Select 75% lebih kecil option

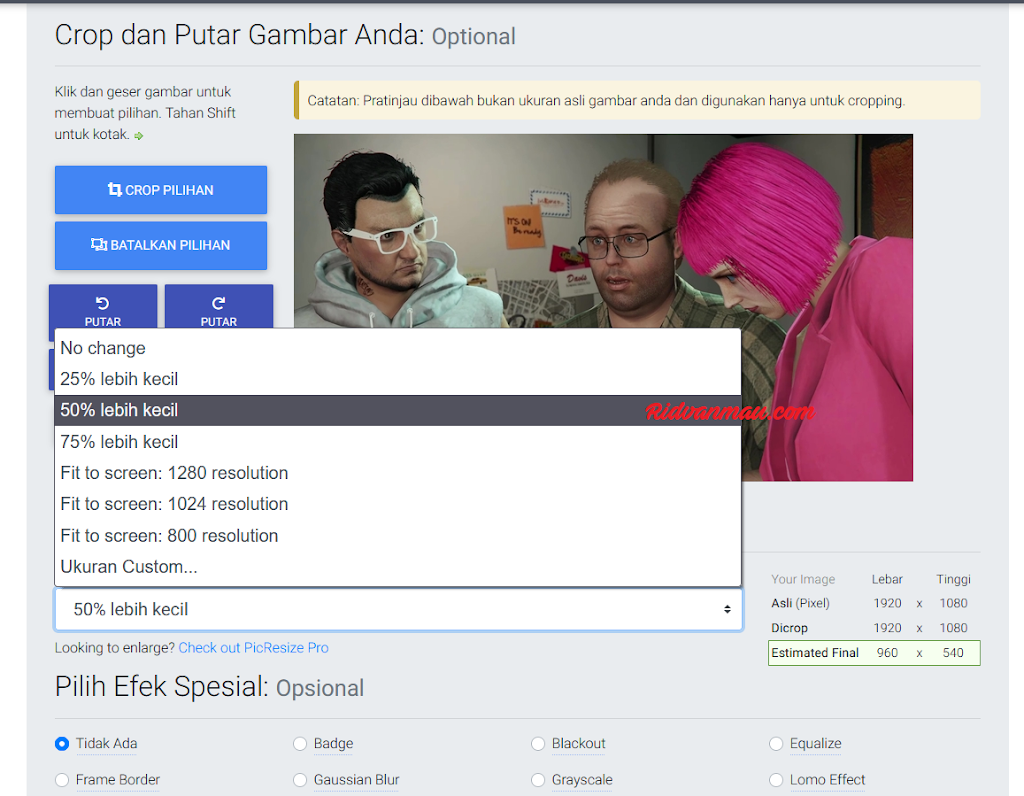coord(398,442)
